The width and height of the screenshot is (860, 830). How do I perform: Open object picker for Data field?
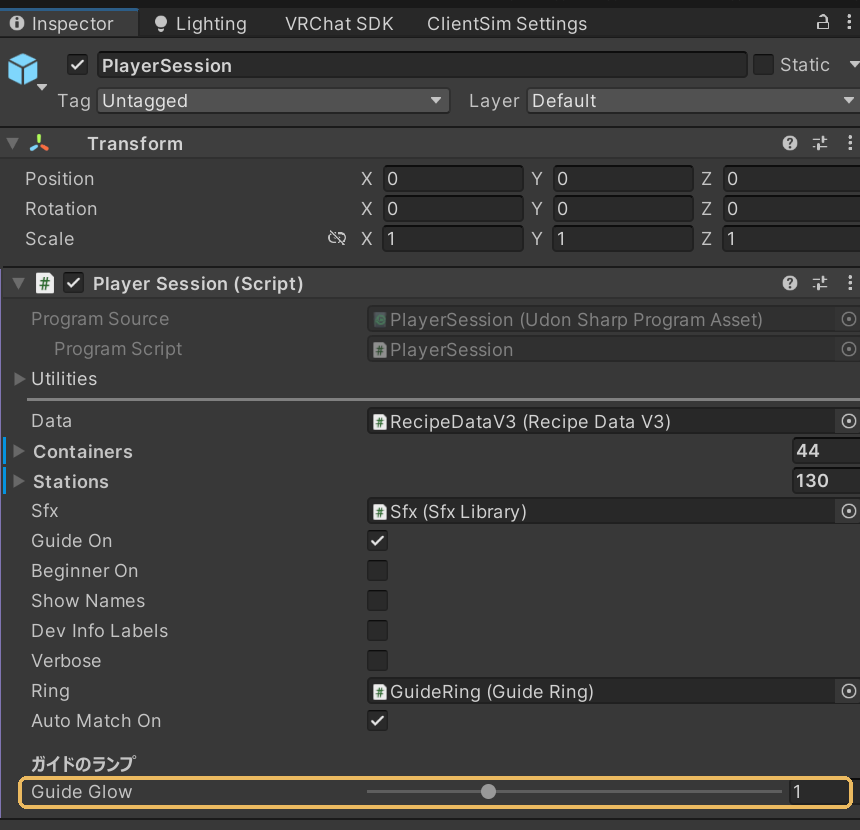848,421
